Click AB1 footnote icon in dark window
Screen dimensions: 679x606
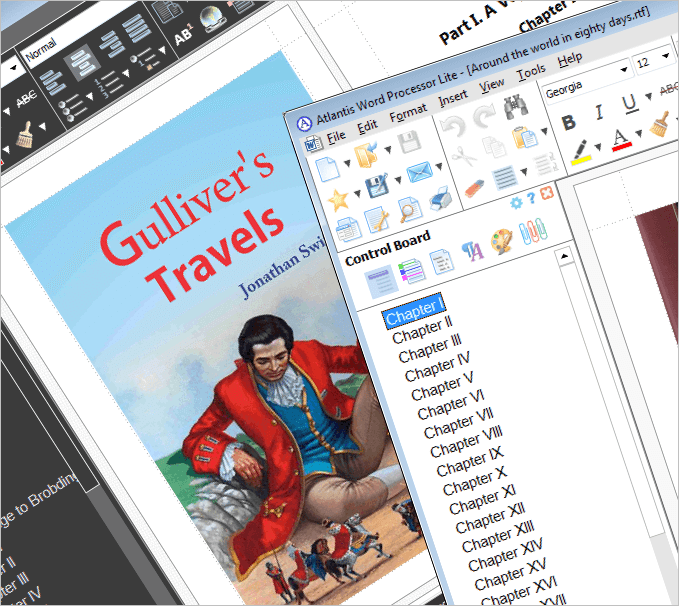[183, 36]
